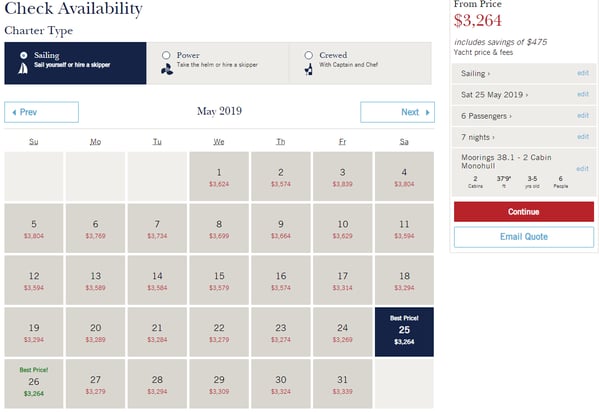Edit the Moorings 38.1 yacht selection
The image size is (600, 412).
(x=582, y=168)
